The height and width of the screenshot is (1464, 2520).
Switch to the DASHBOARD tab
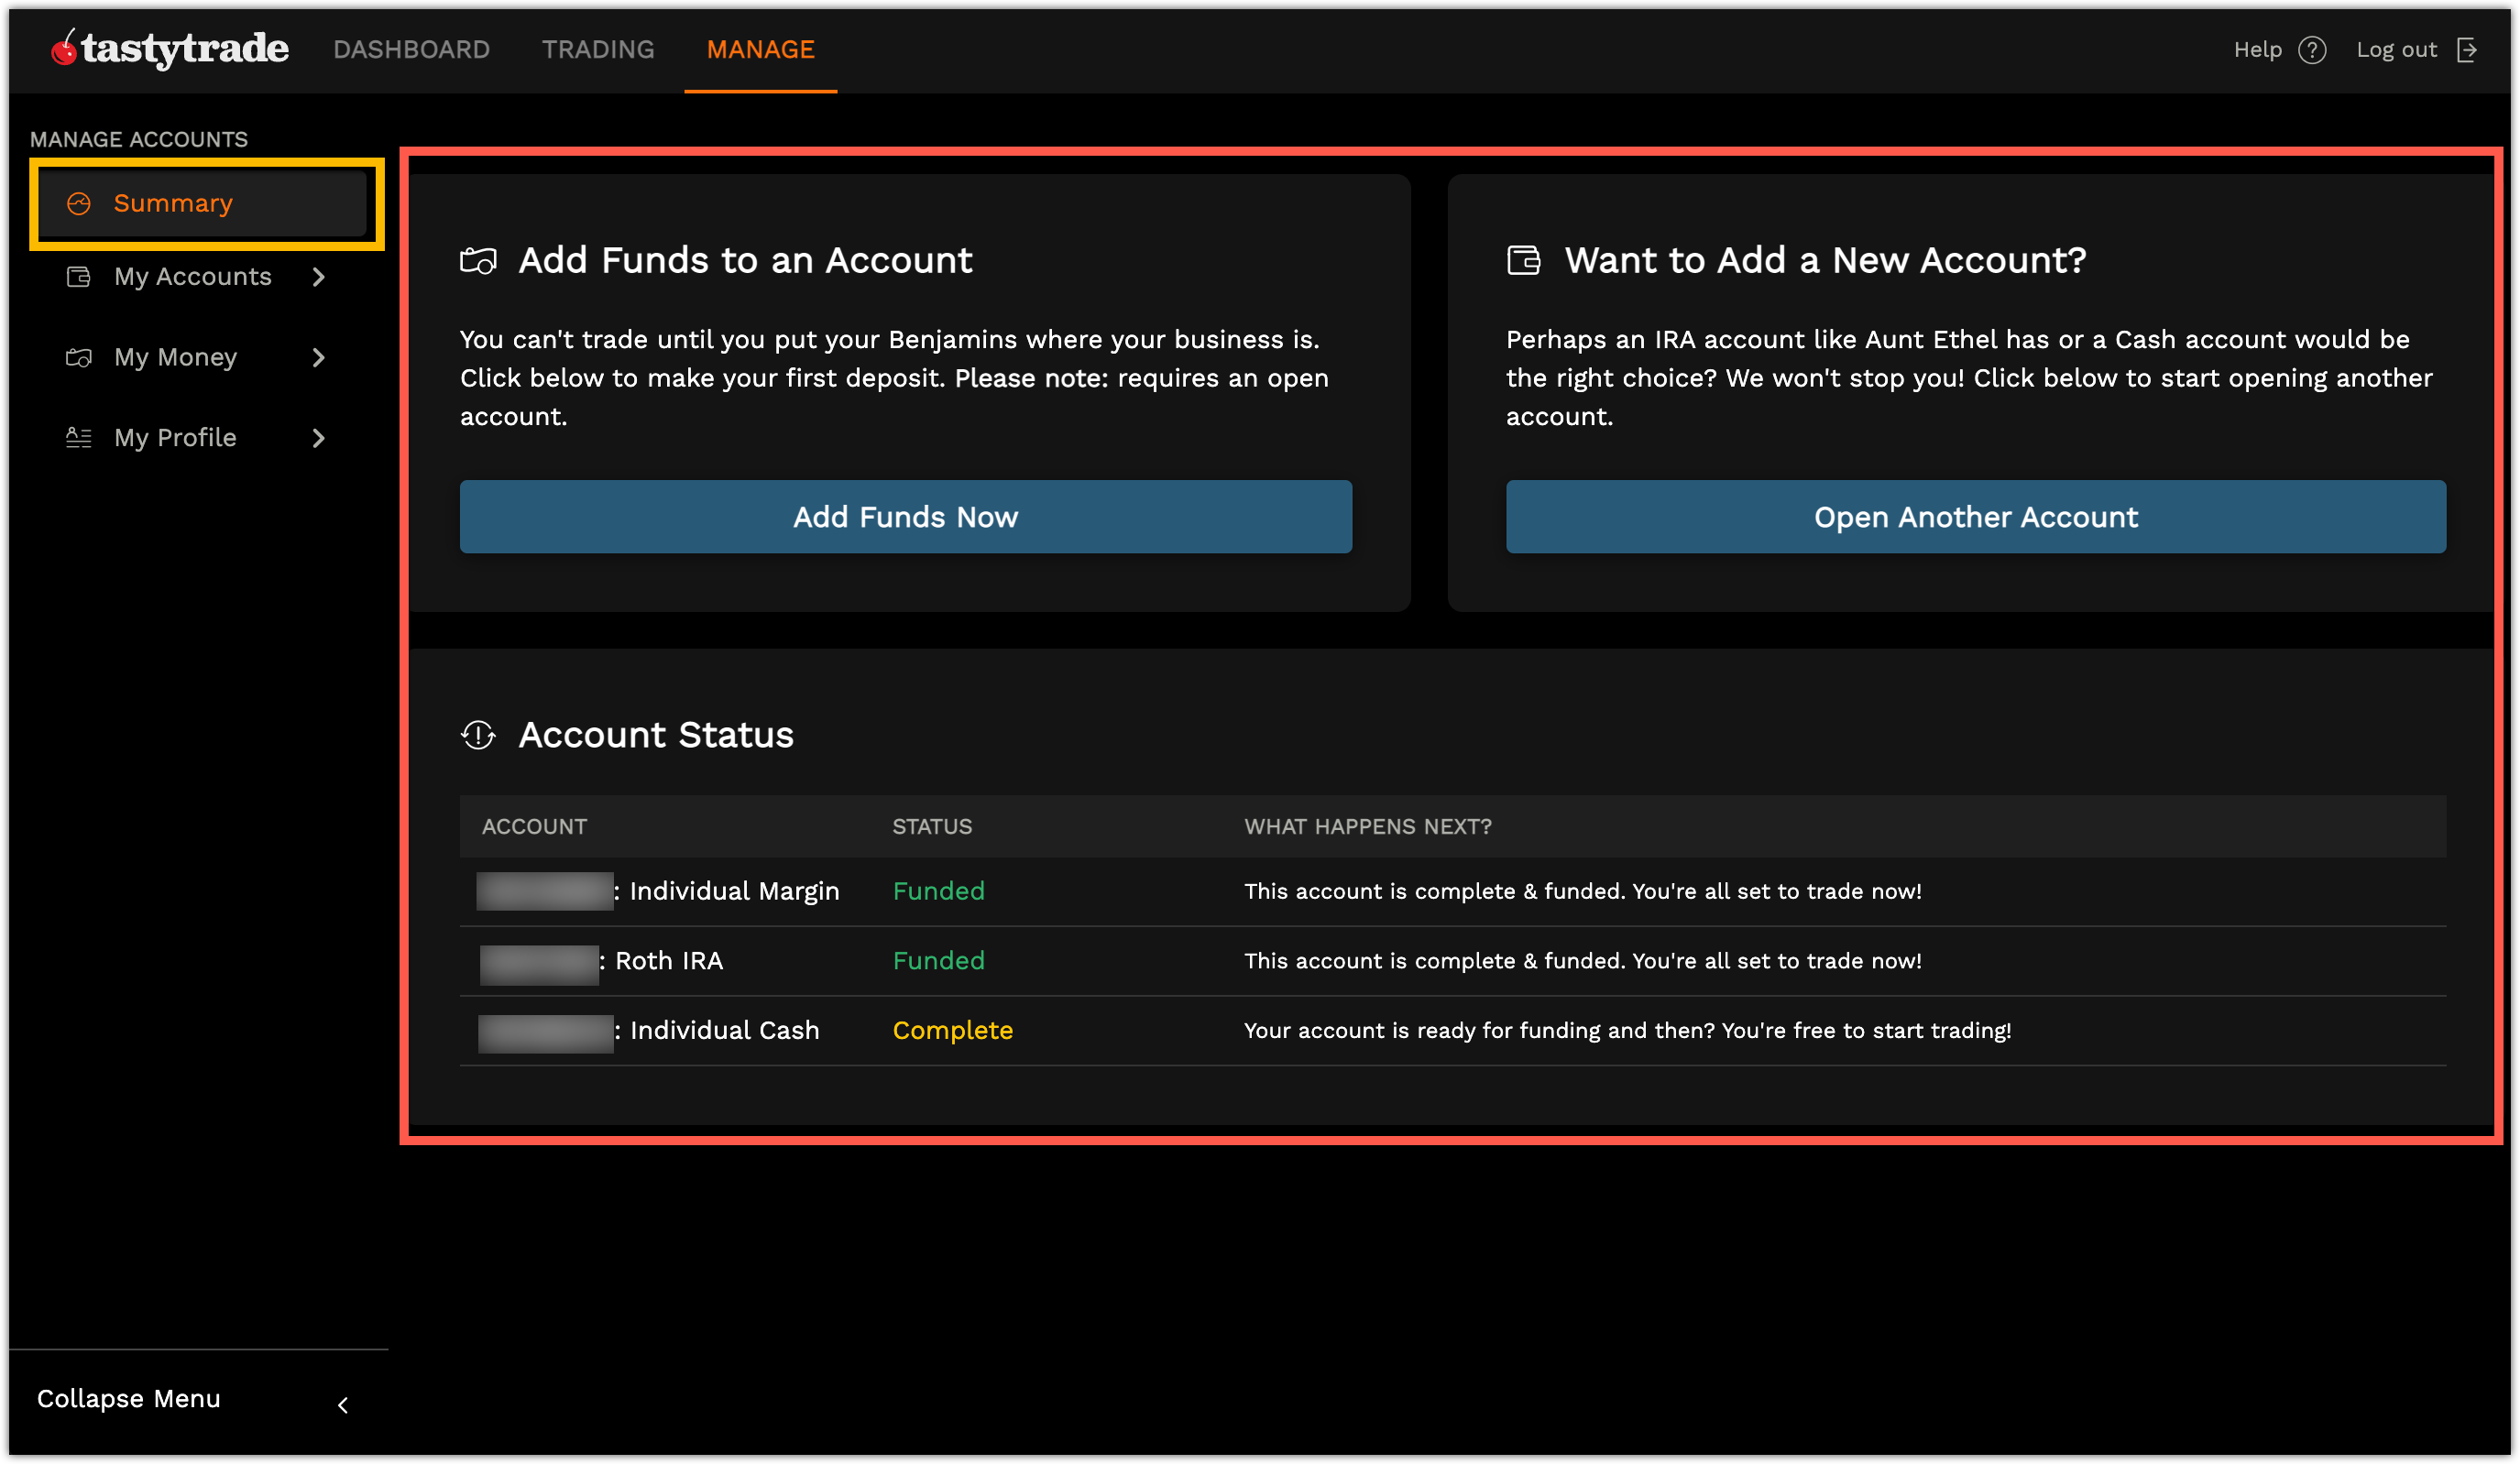411,49
